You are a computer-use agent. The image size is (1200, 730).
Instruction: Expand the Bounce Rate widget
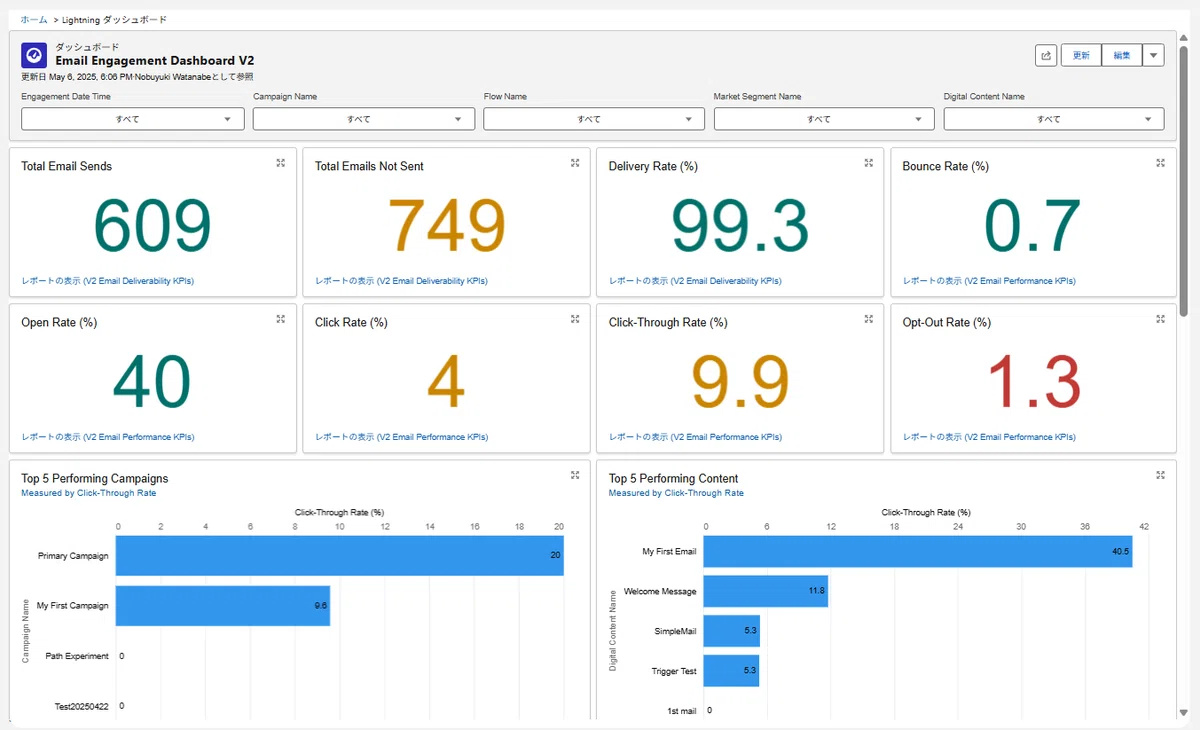1161,163
